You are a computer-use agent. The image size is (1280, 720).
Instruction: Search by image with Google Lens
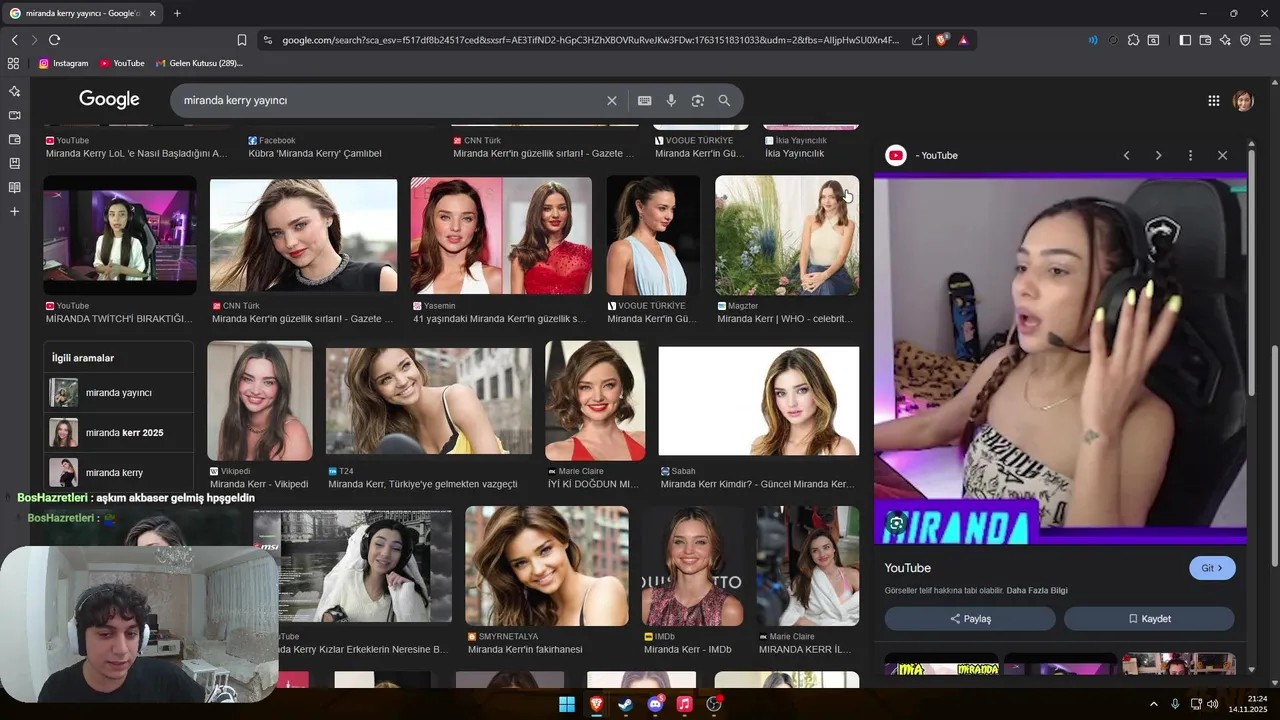click(x=698, y=100)
